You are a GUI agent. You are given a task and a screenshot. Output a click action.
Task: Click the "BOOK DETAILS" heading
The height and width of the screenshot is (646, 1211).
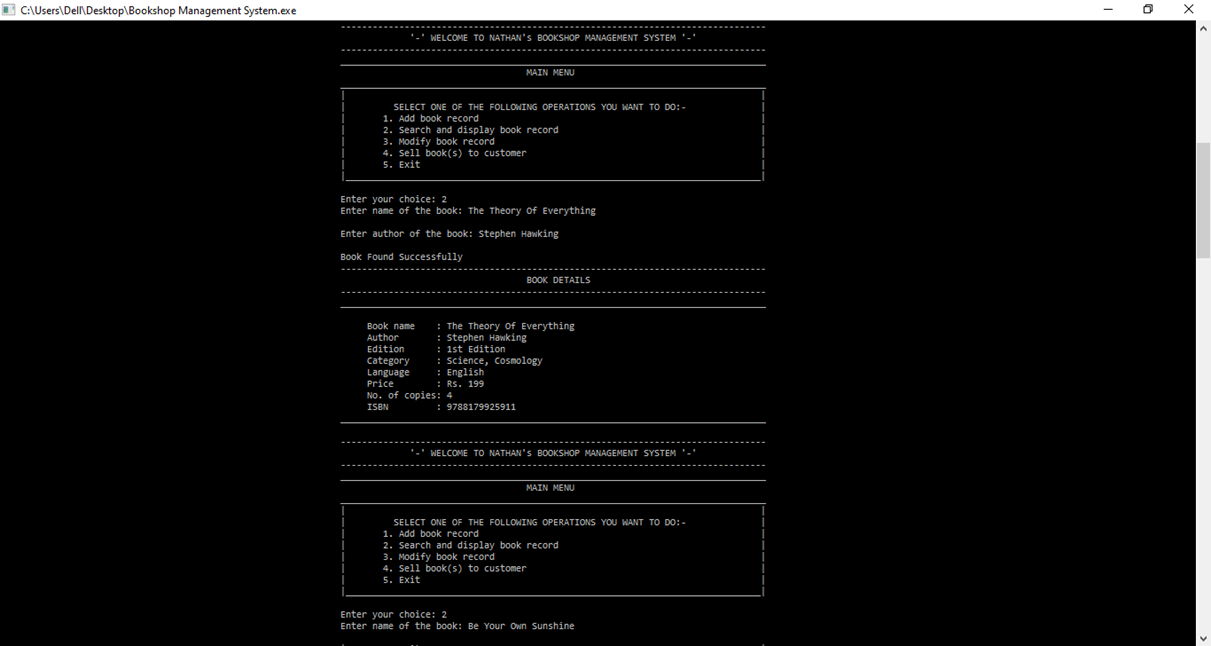pyautogui.click(x=558, y=279)
